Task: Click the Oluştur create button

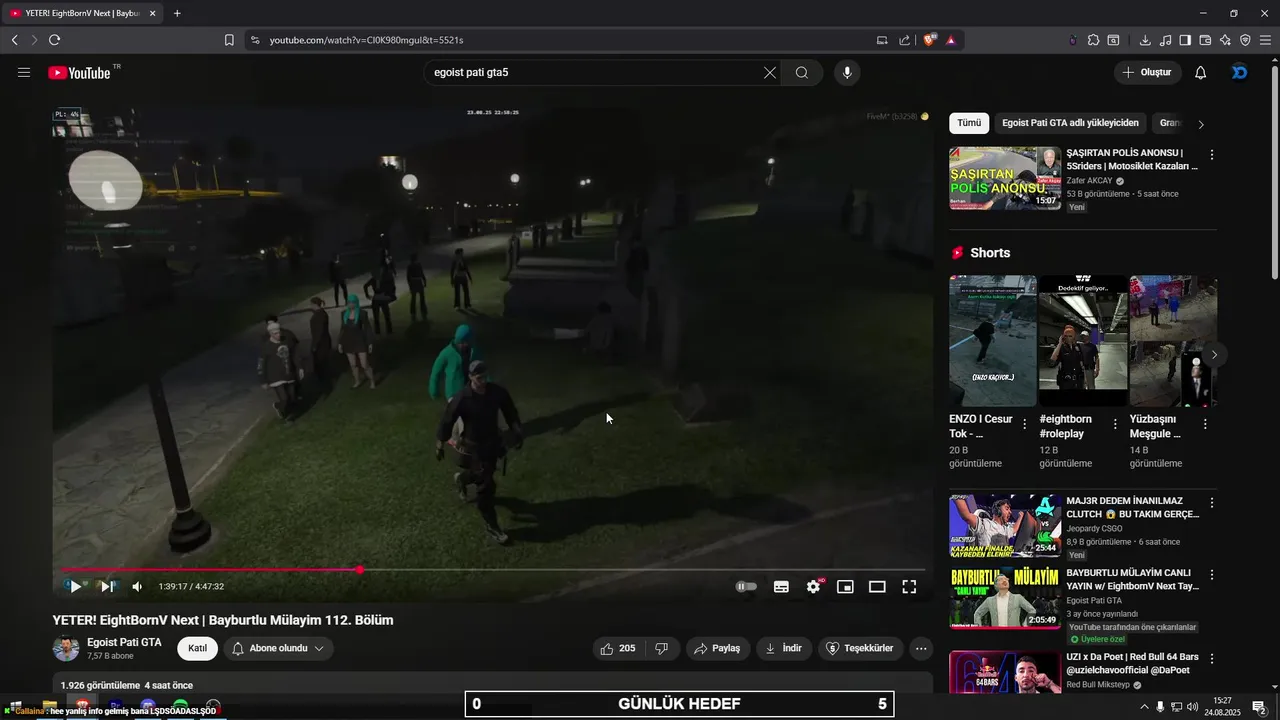Action: pyautogui.click(x=1147, y=73)
